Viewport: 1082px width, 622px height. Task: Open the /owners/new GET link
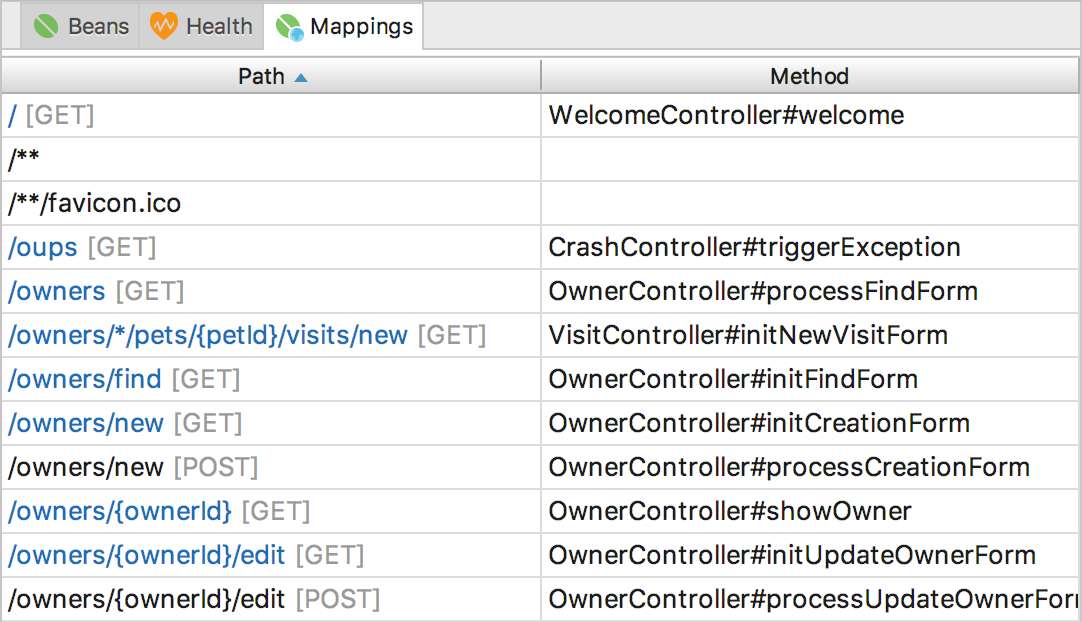click(x=85, y=423)
